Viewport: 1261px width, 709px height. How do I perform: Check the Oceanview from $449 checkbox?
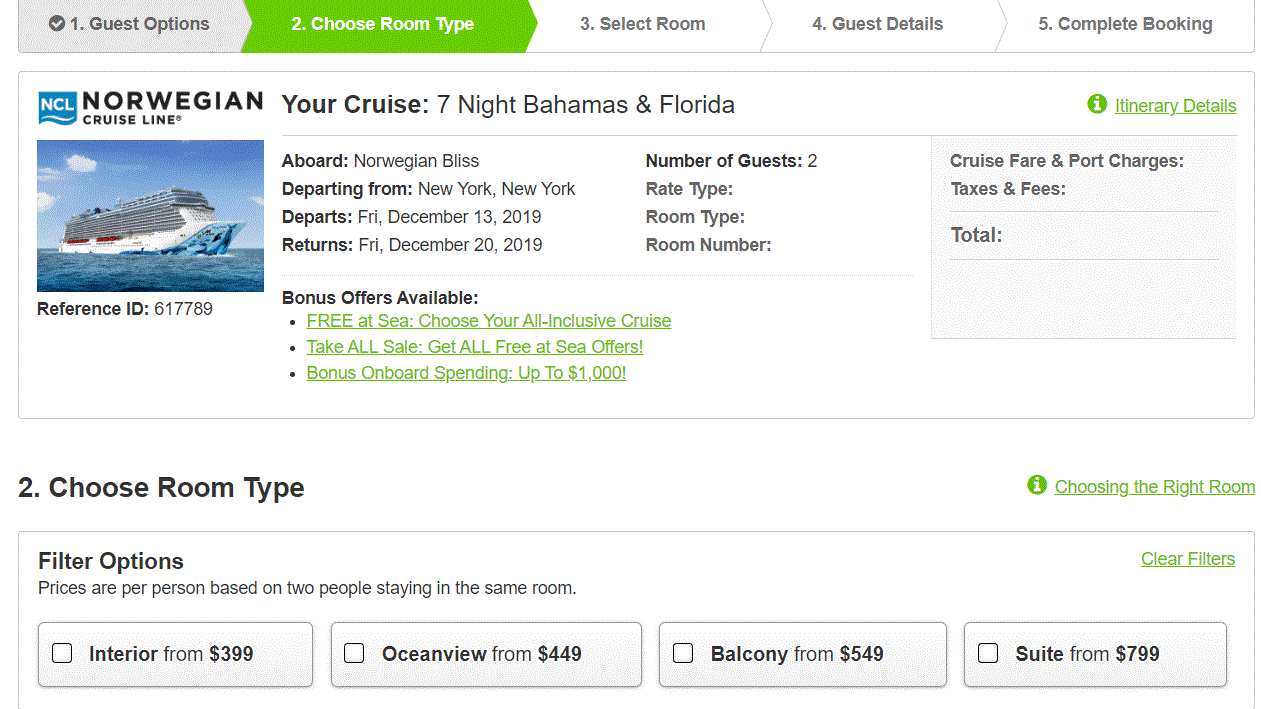(354, 653)
